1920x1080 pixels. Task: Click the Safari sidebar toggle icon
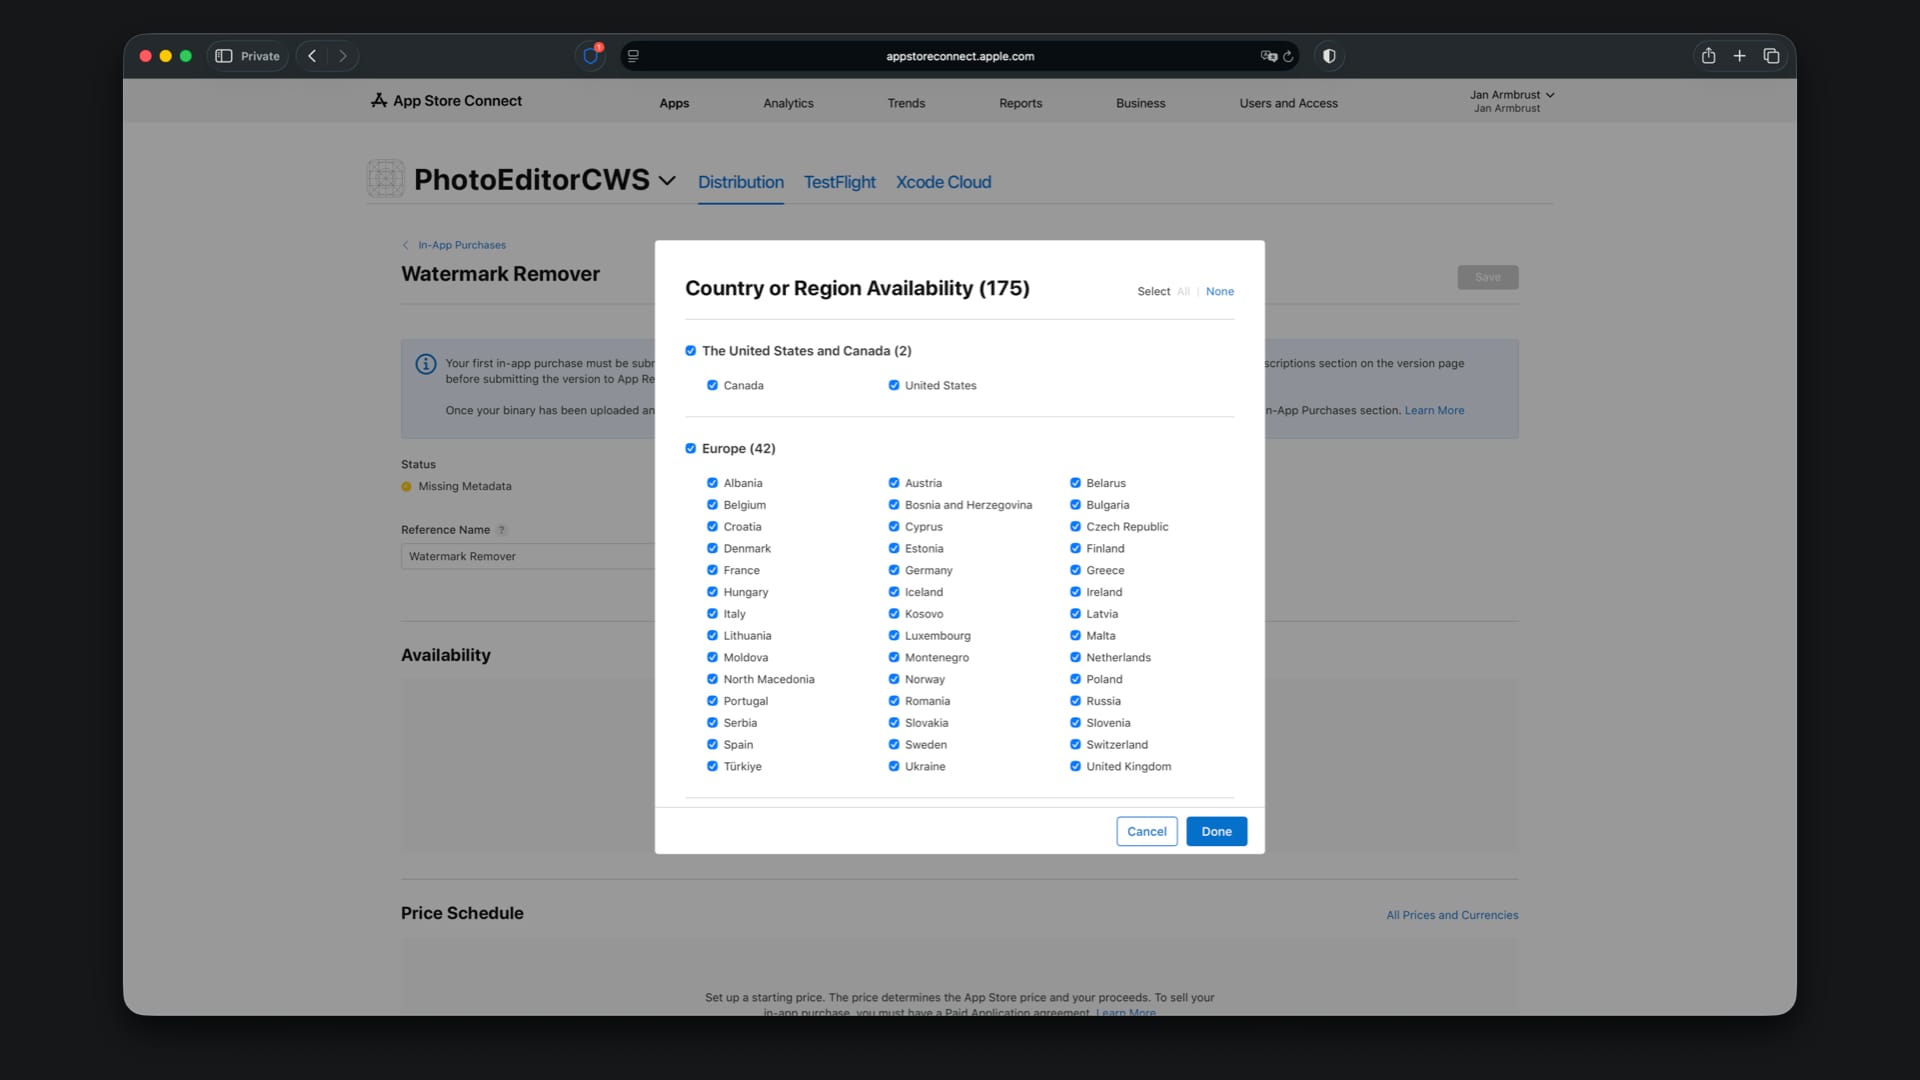pos(224,56)
